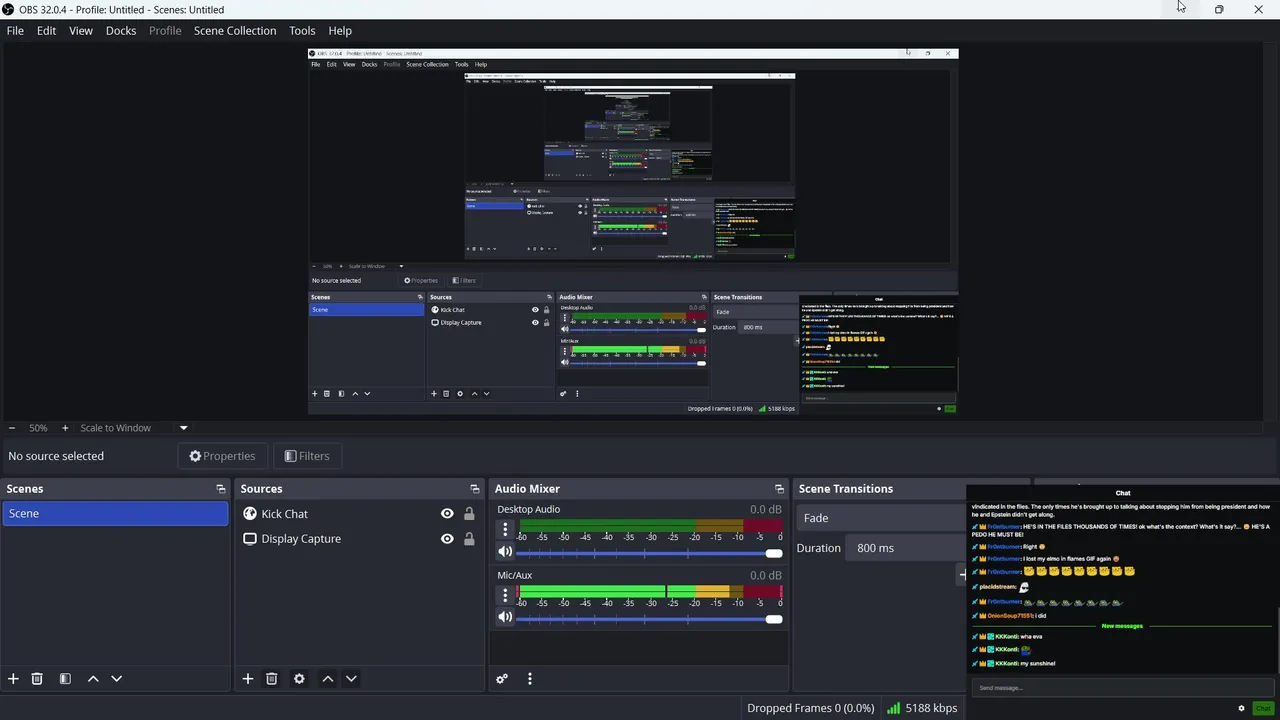
Task: Hide the Display Capture source
Action: tap(447, 538)
